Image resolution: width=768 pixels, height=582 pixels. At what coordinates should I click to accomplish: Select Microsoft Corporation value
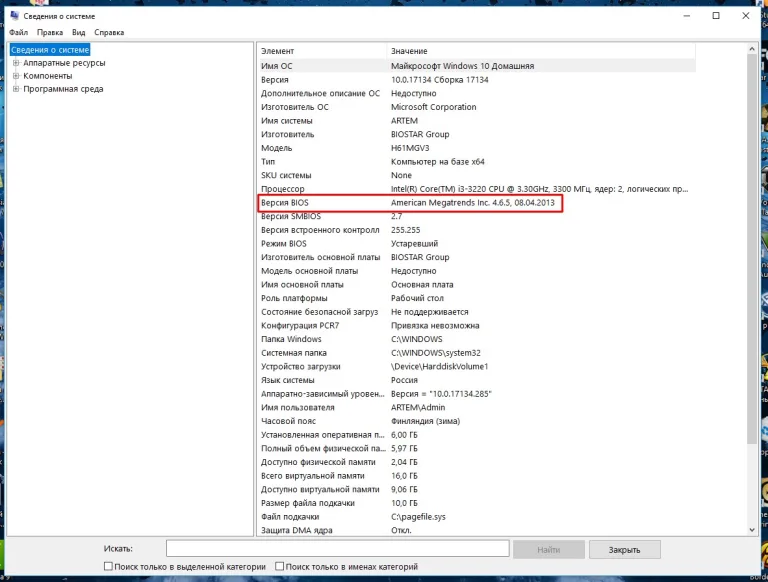[x=433, y=107]
